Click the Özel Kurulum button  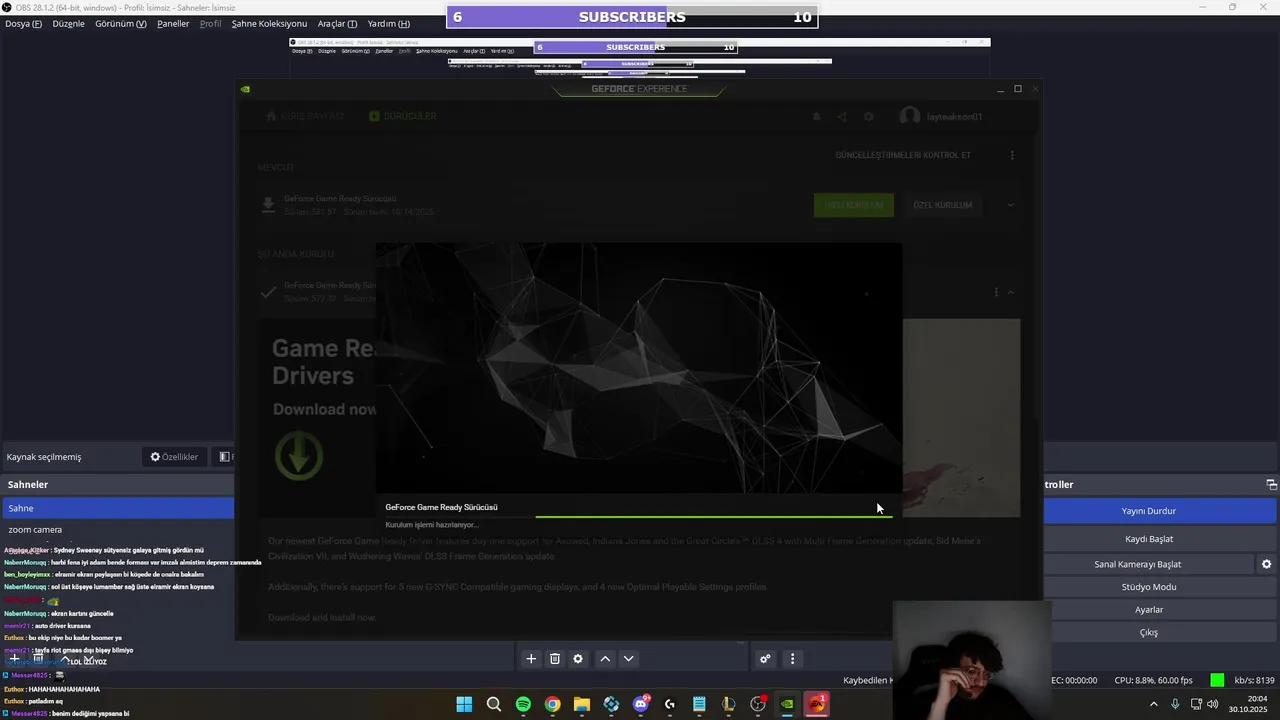pos(942,205)
